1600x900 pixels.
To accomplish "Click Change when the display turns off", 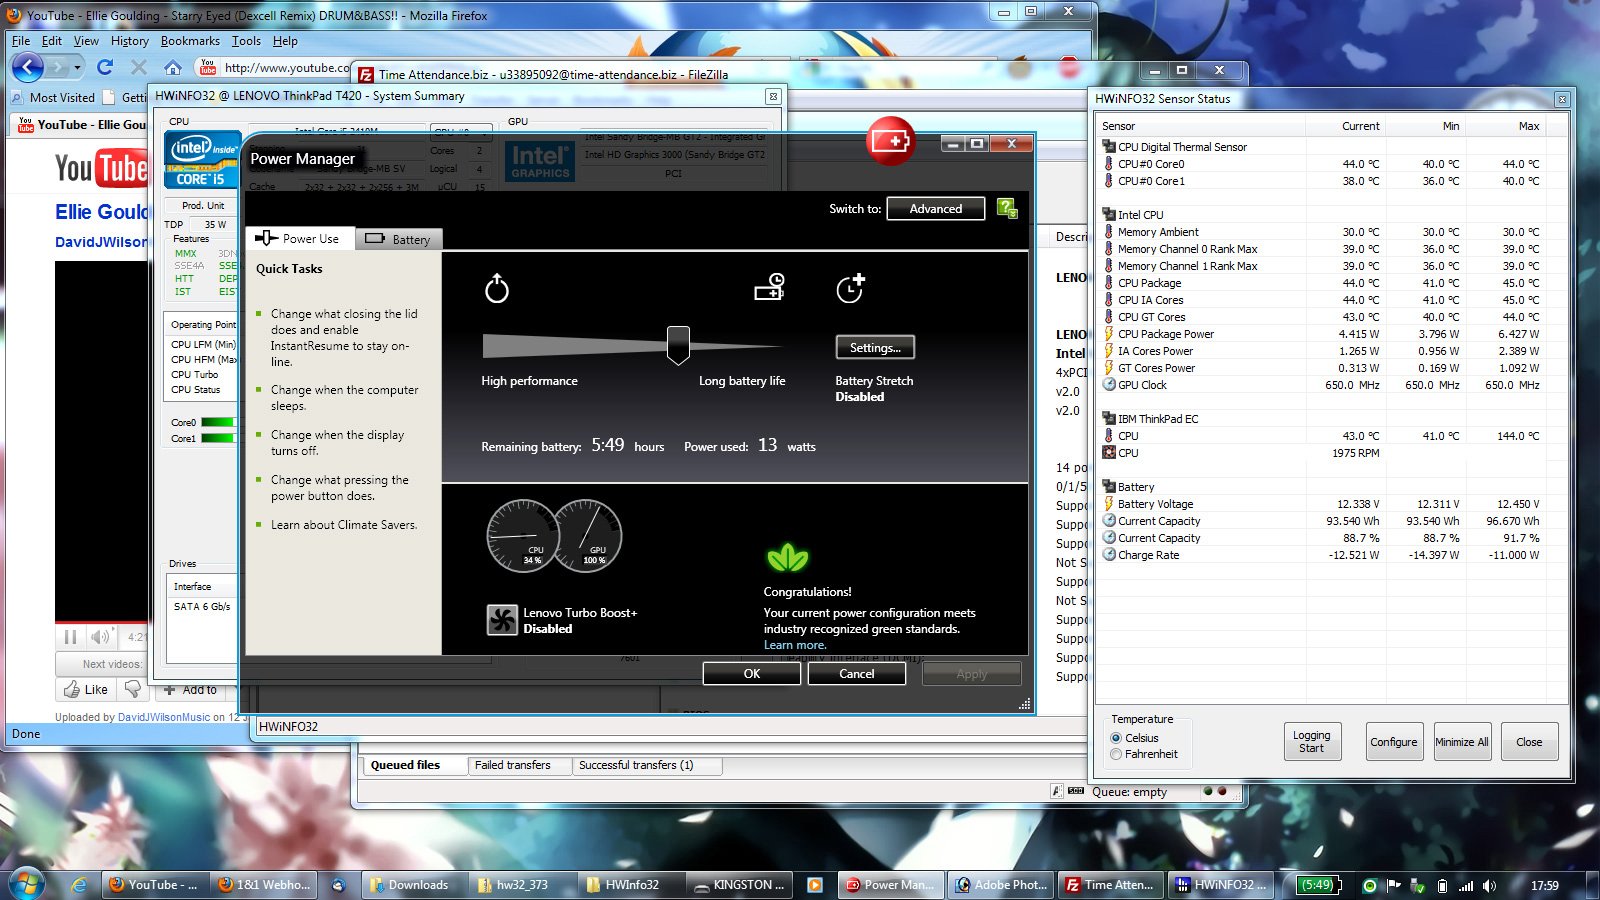I will (x=337, y=443).
